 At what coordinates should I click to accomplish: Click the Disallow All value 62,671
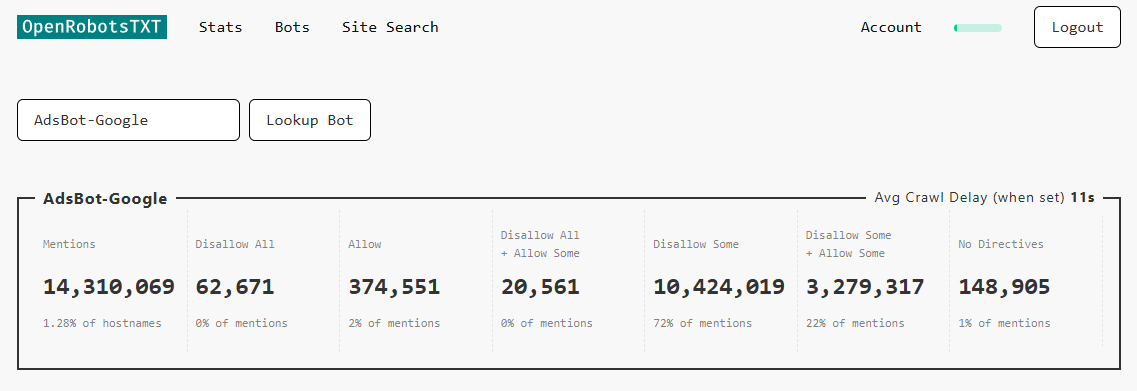pos(235,287)
